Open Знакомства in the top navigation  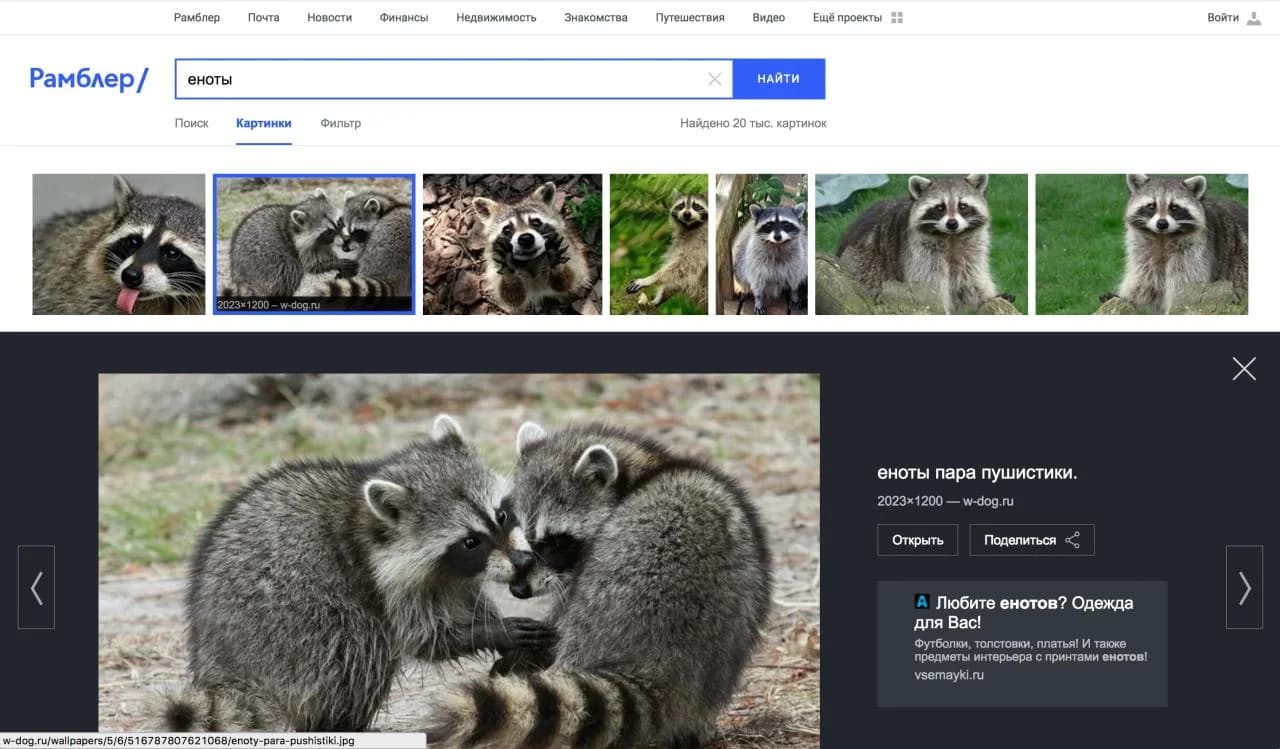pyautogui.click(x=596, y=18)
